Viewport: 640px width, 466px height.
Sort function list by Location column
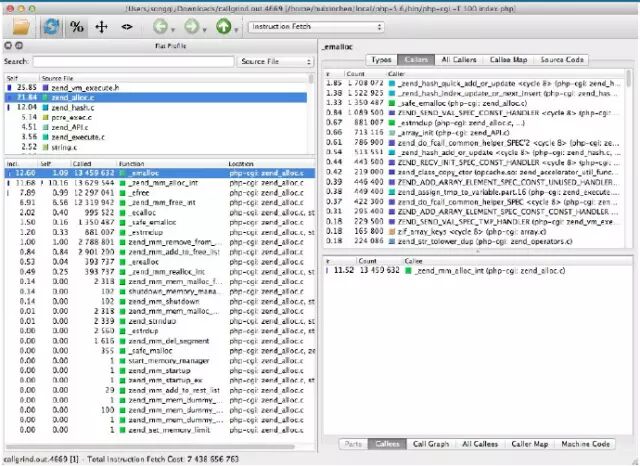[x=271, y=164]
